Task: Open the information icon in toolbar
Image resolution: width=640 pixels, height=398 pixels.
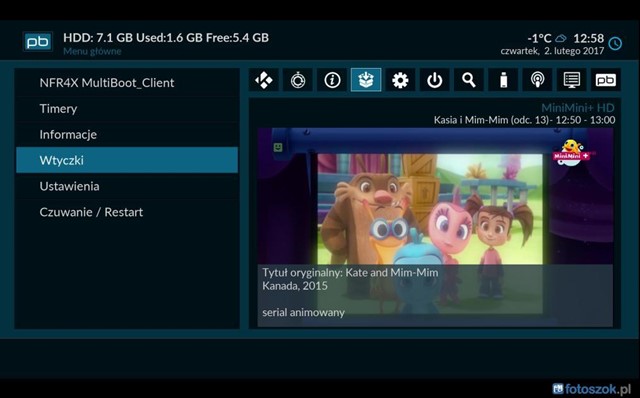Action: 332,80
